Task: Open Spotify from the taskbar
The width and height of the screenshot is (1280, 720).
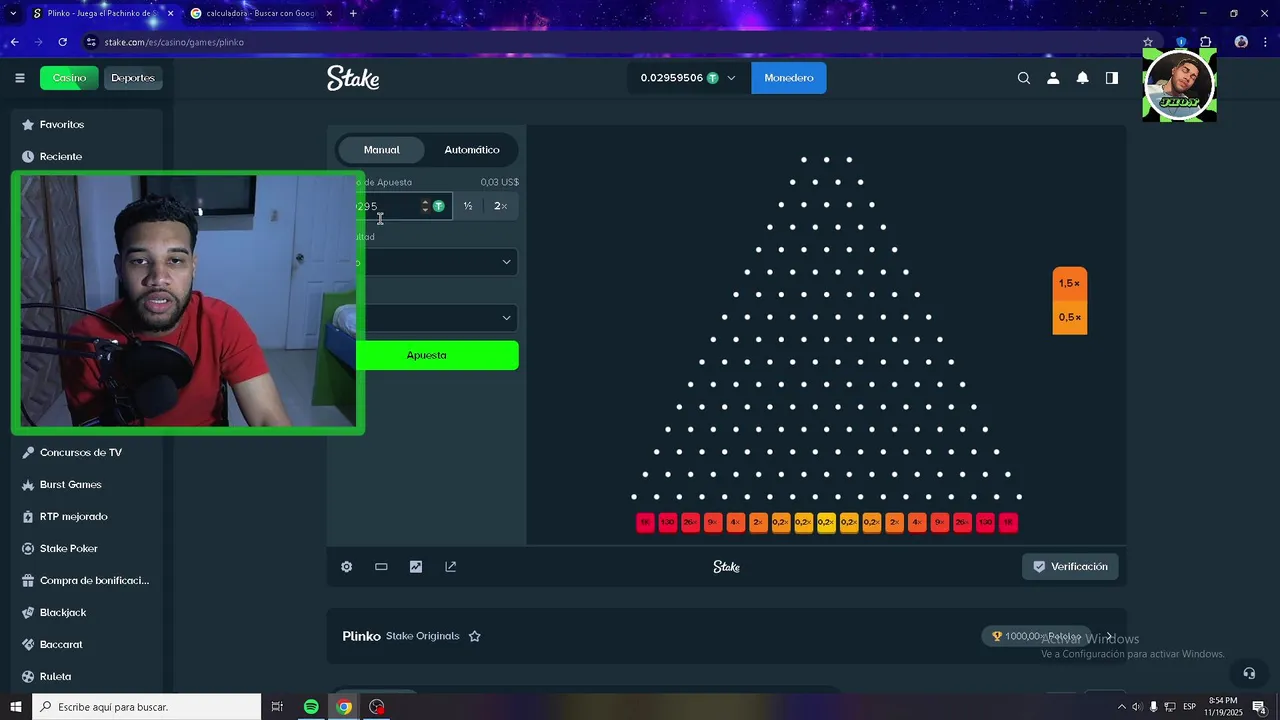Action: pos(311,707)
